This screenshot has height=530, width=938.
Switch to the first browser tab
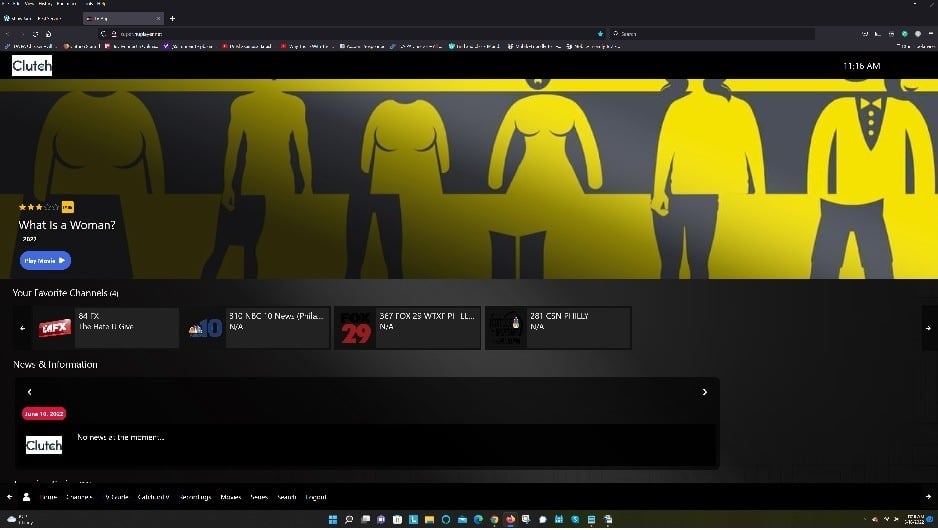pos(39,19)
